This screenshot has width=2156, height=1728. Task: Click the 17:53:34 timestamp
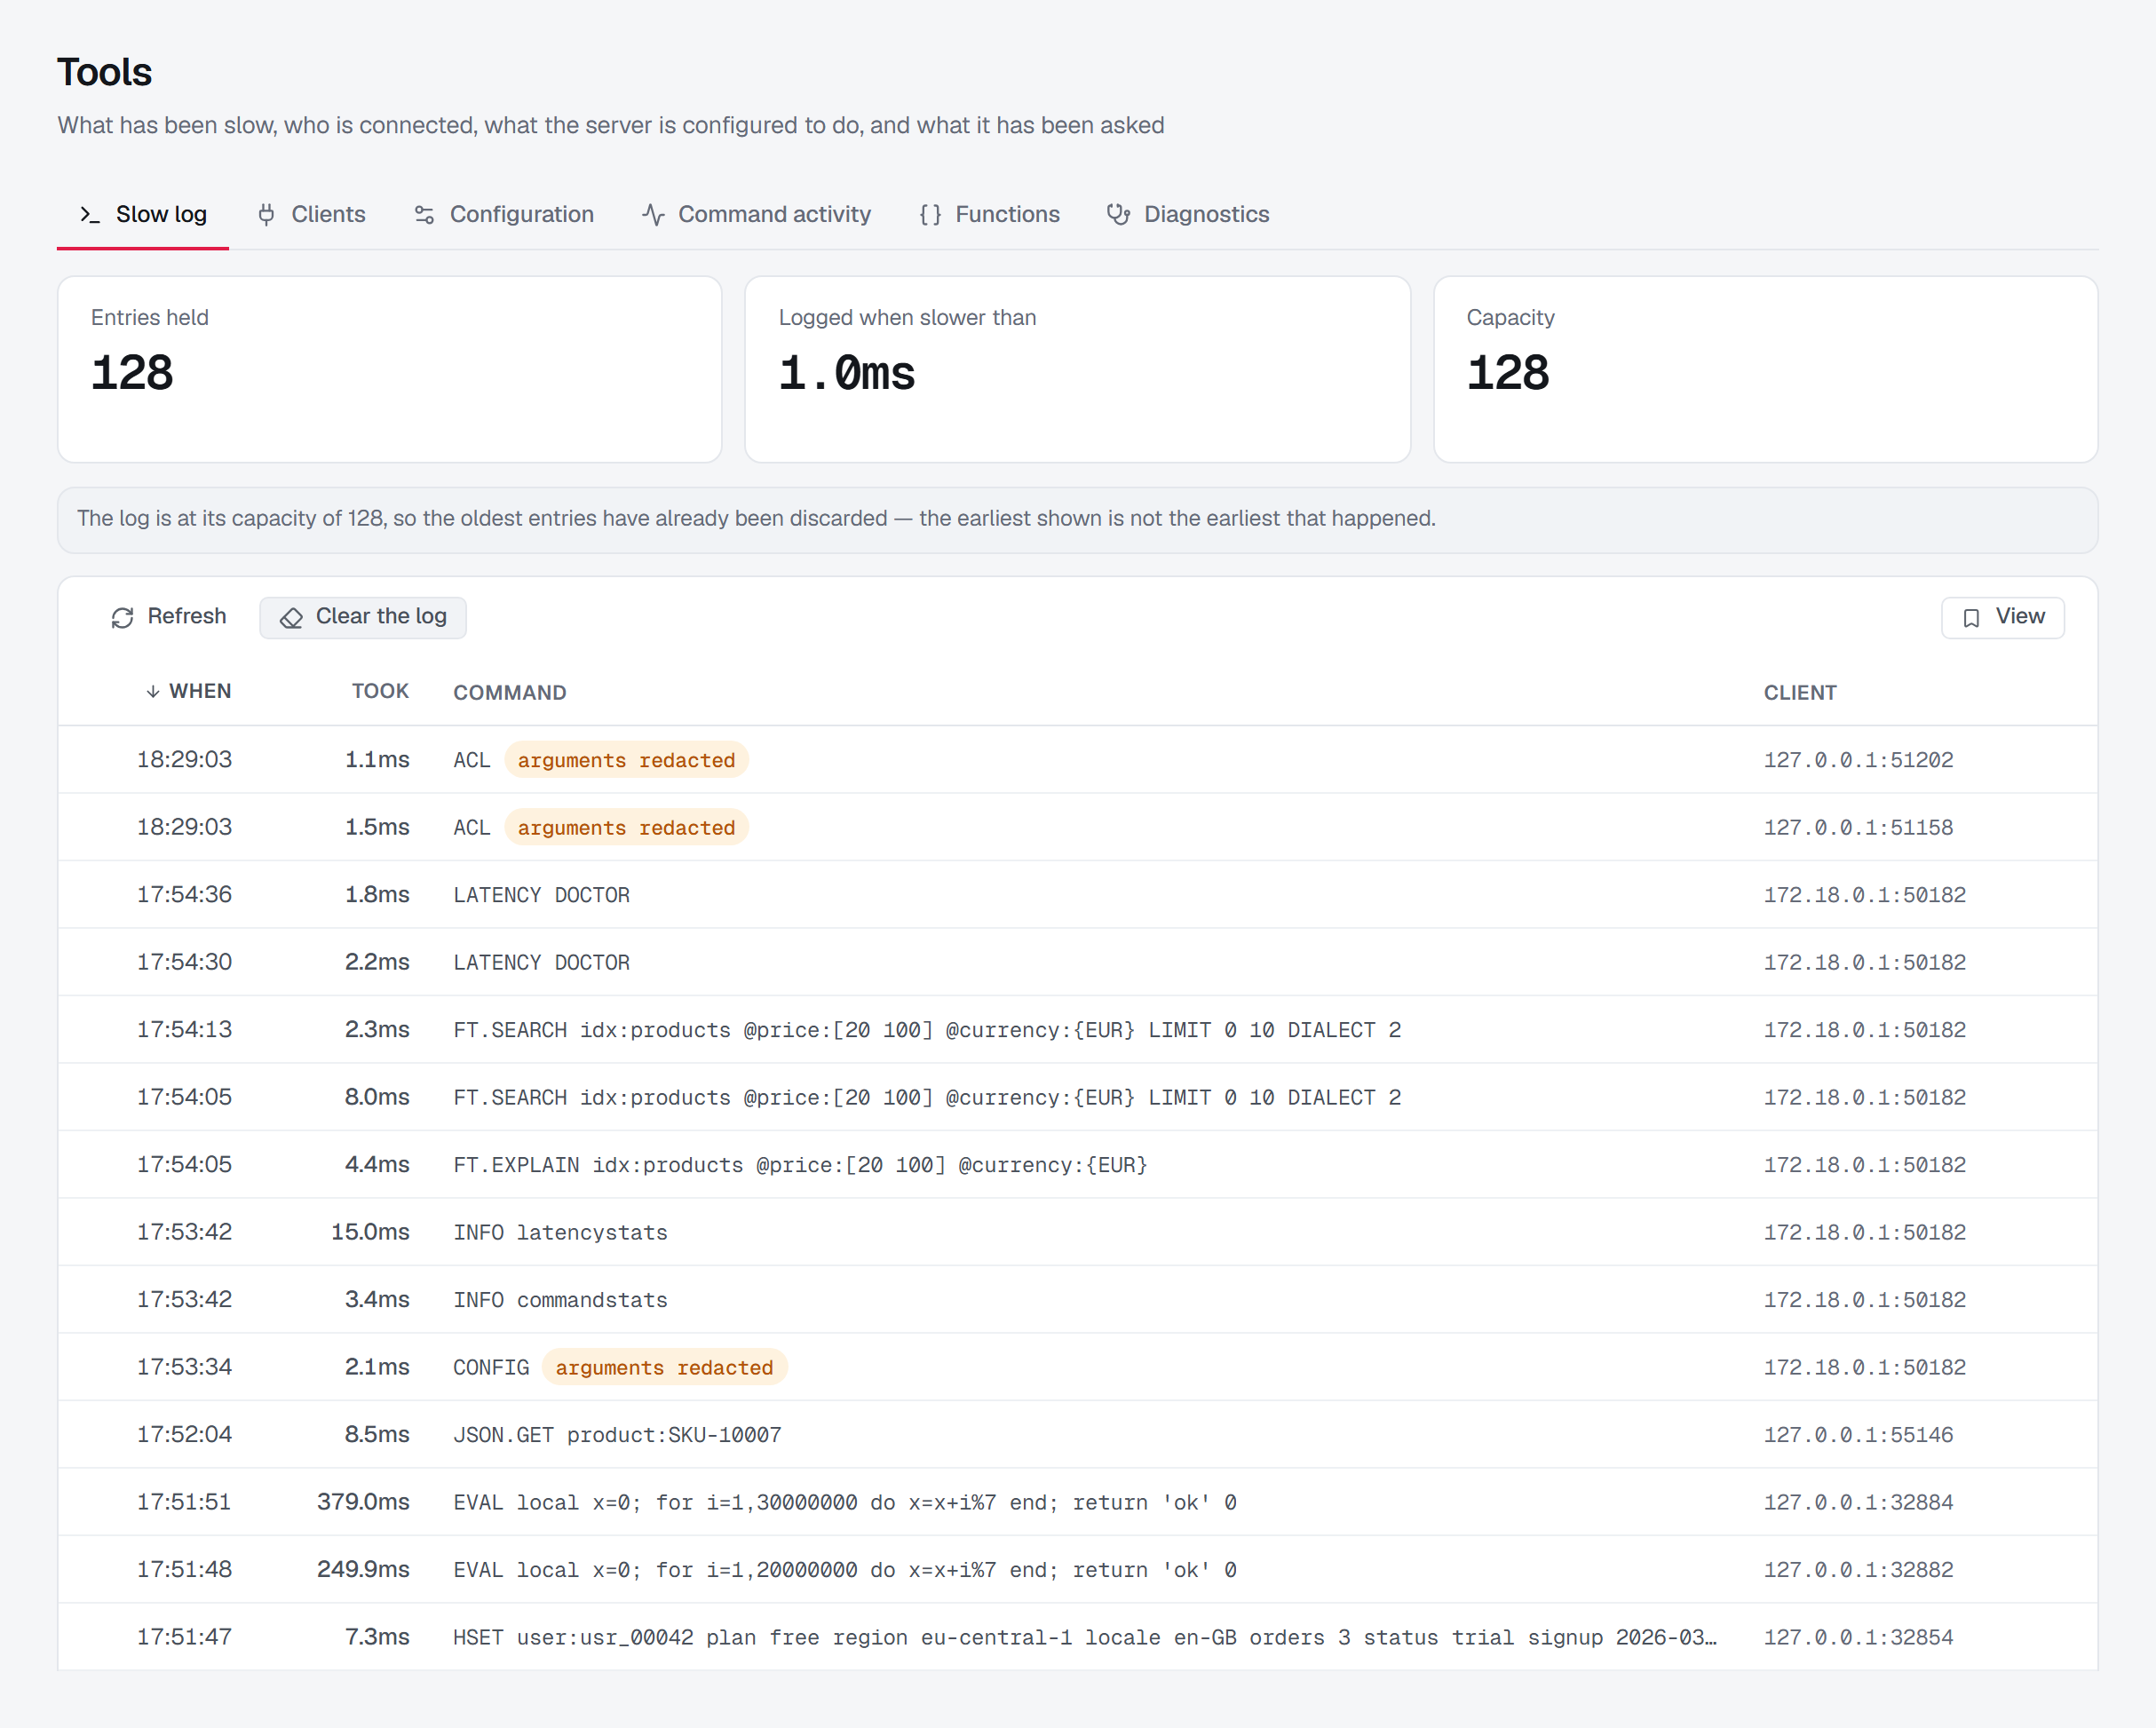click(184, 1367)
